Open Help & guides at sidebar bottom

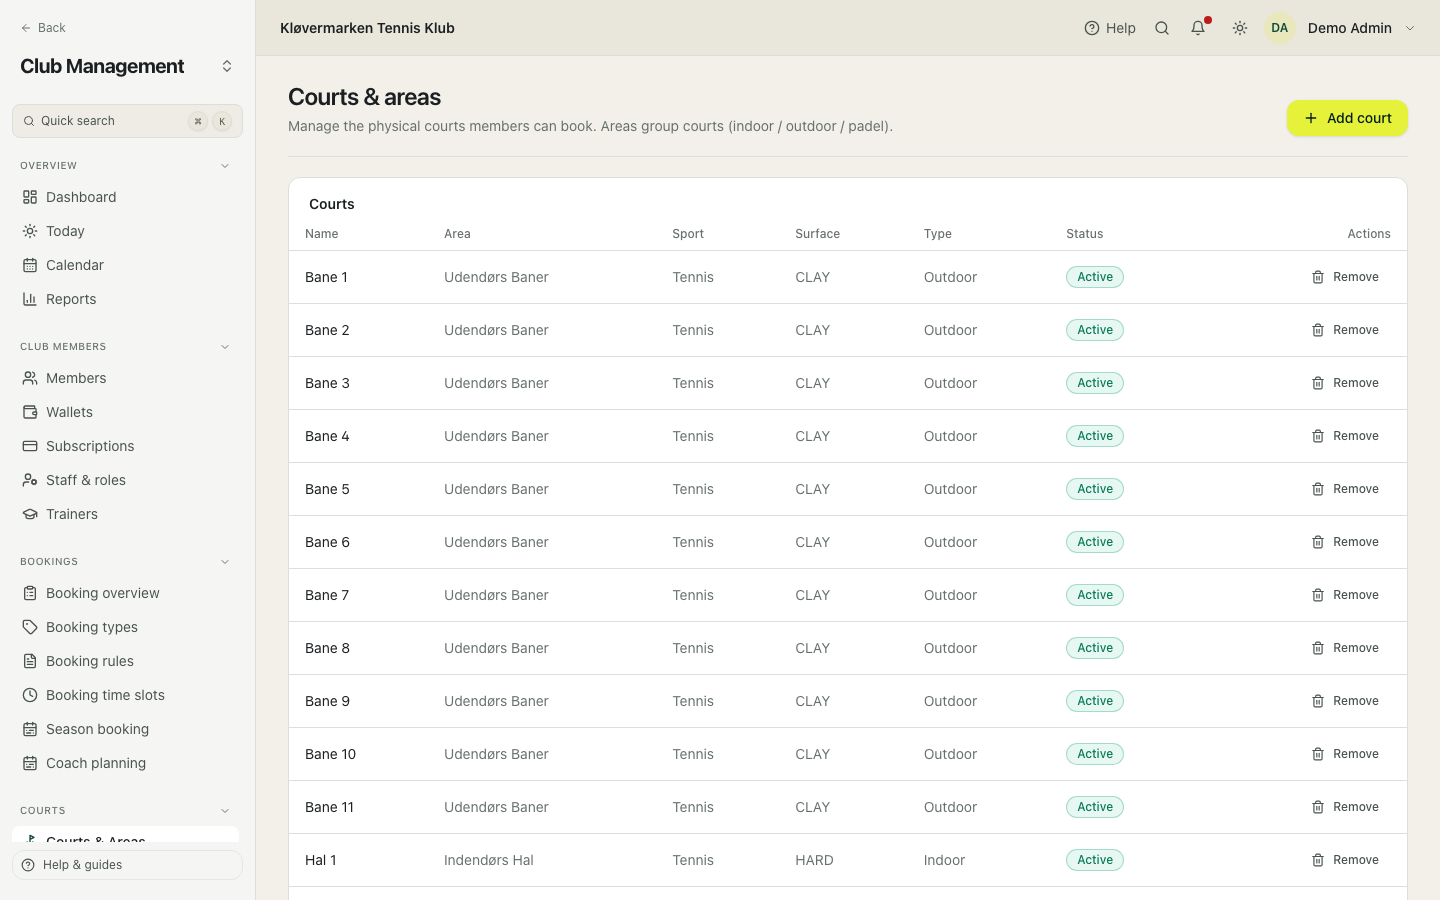127,865
